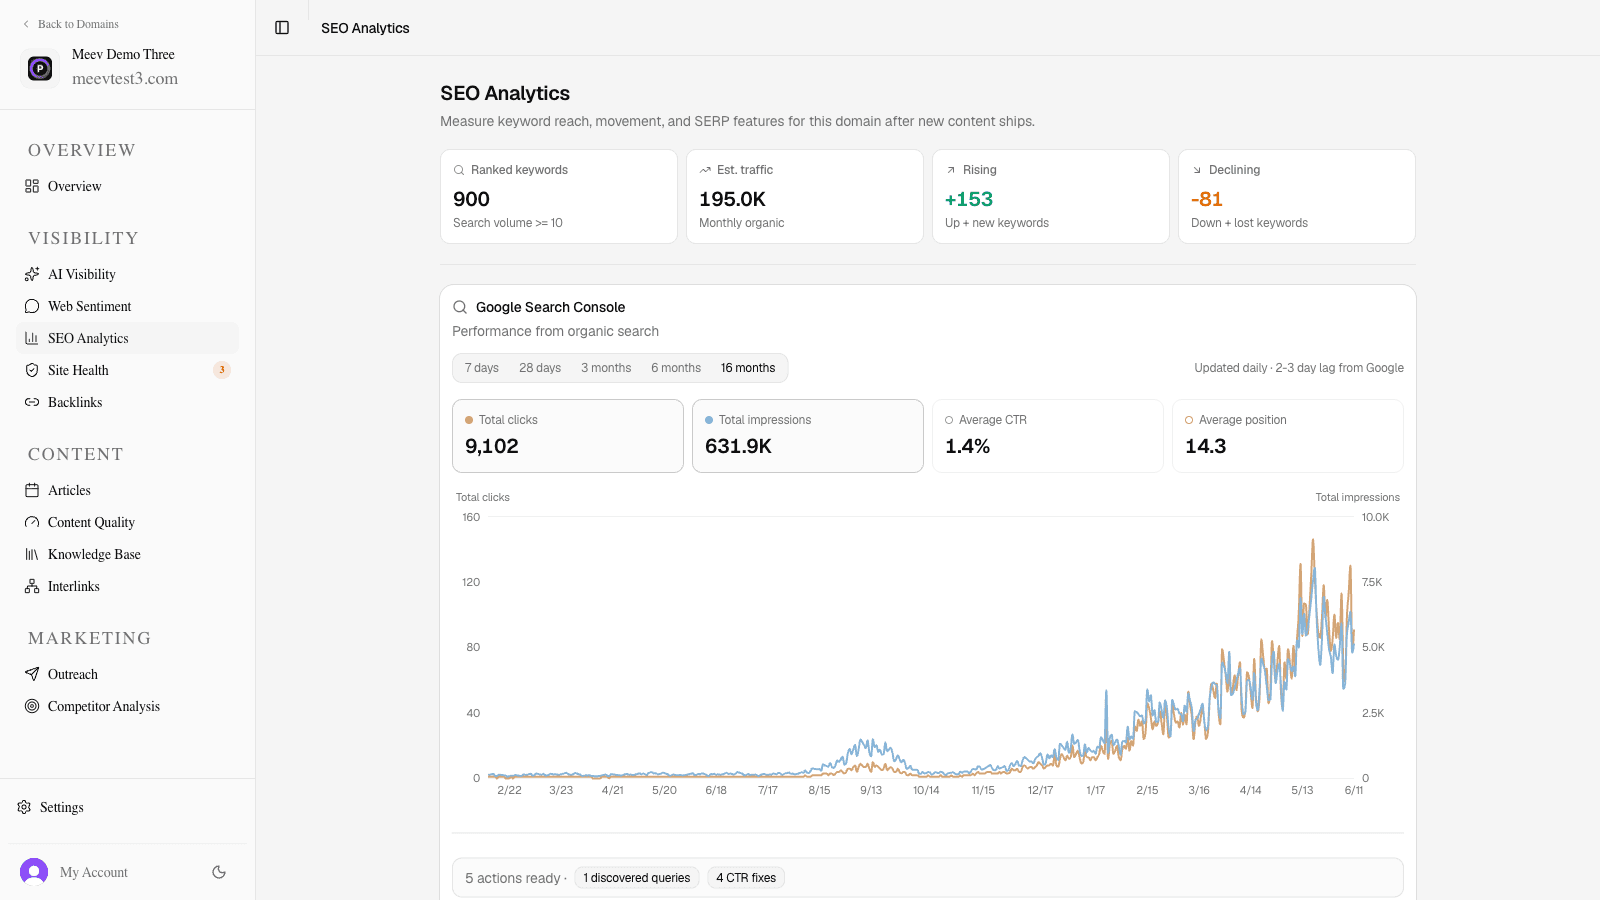Select the 28 days range tab

(x=540, y=368)
